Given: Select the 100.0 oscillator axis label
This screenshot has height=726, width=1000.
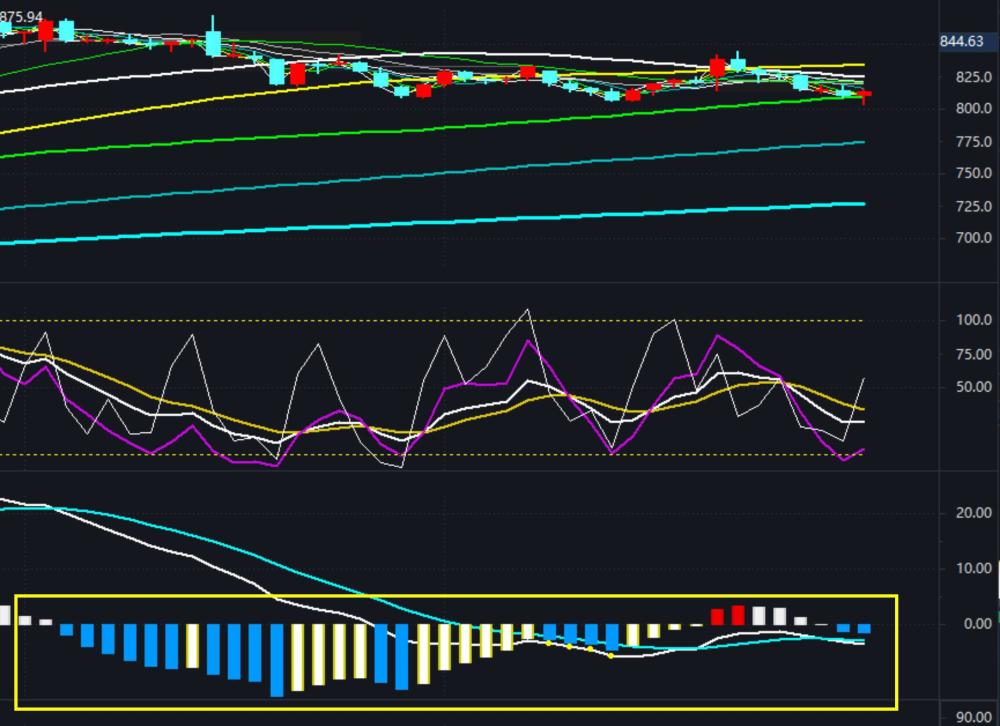Looking at the screenshot, I should click(x=973, y=320).
